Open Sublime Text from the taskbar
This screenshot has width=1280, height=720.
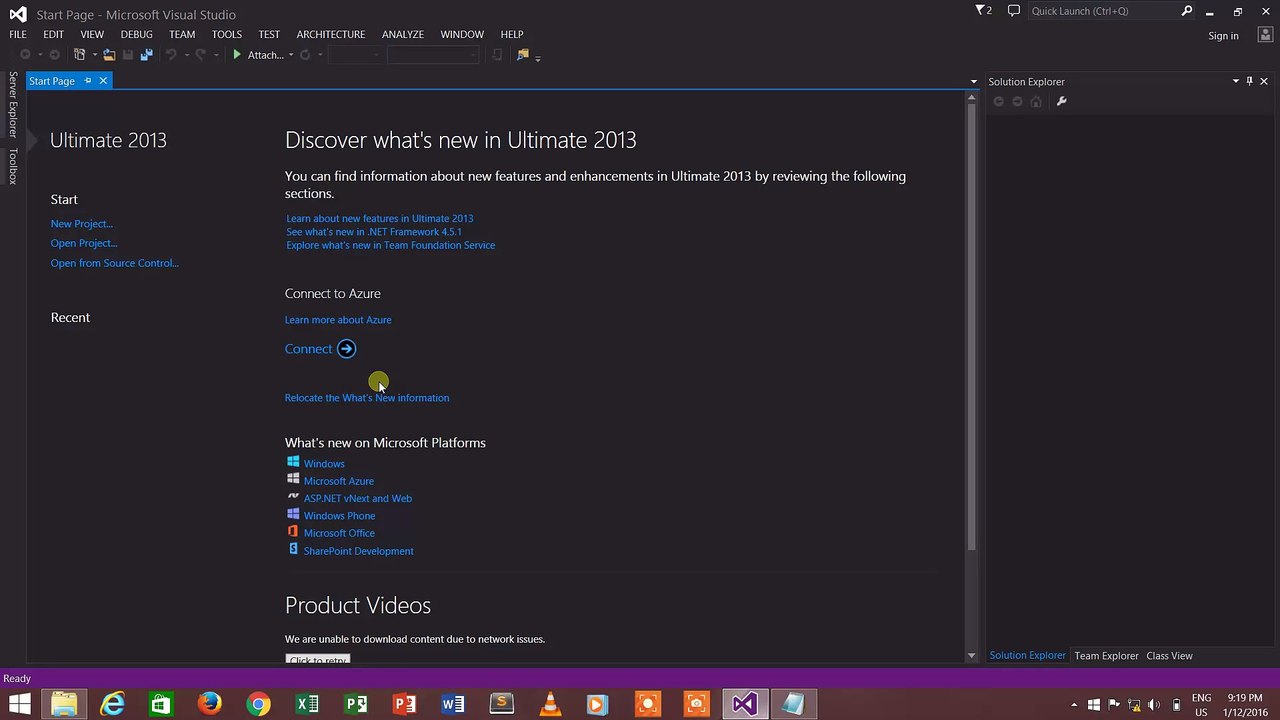pyautogui.click(x=501, y=704)
